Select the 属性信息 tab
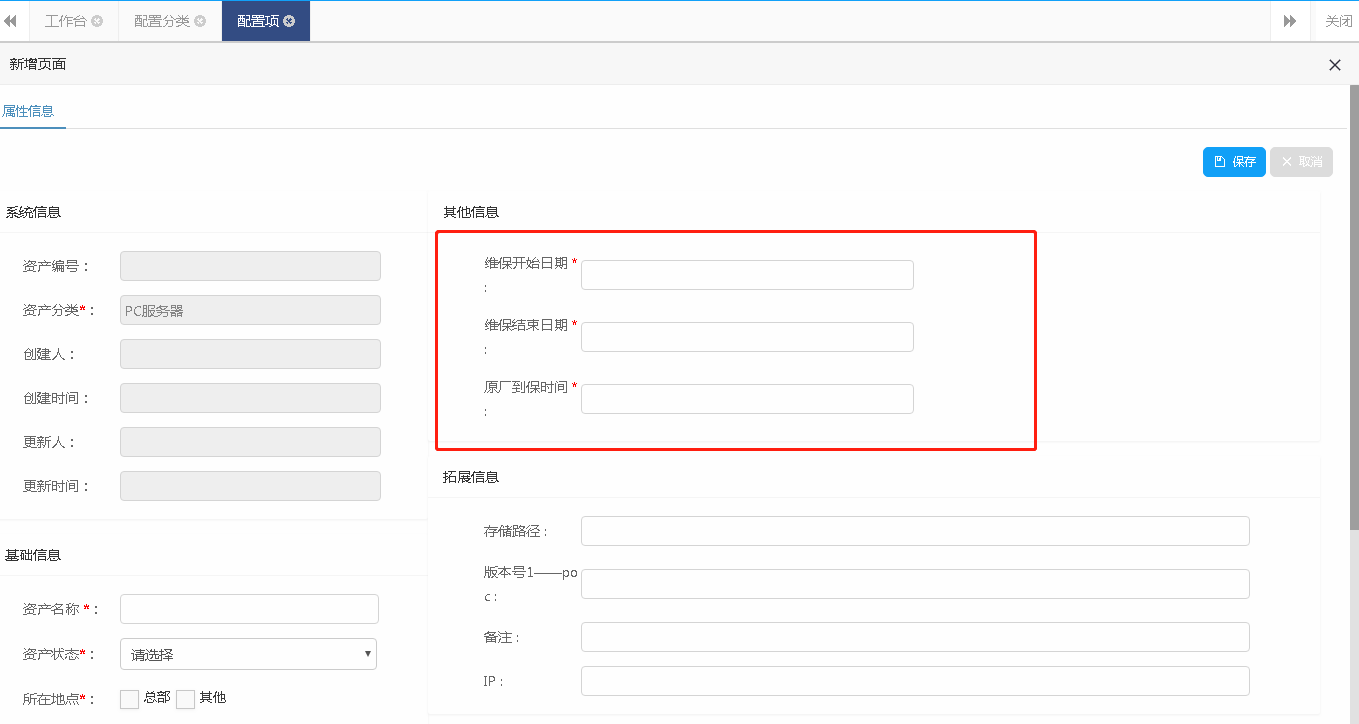The width and height of the screenshot is (1359, 724). (x=28, y=111)
